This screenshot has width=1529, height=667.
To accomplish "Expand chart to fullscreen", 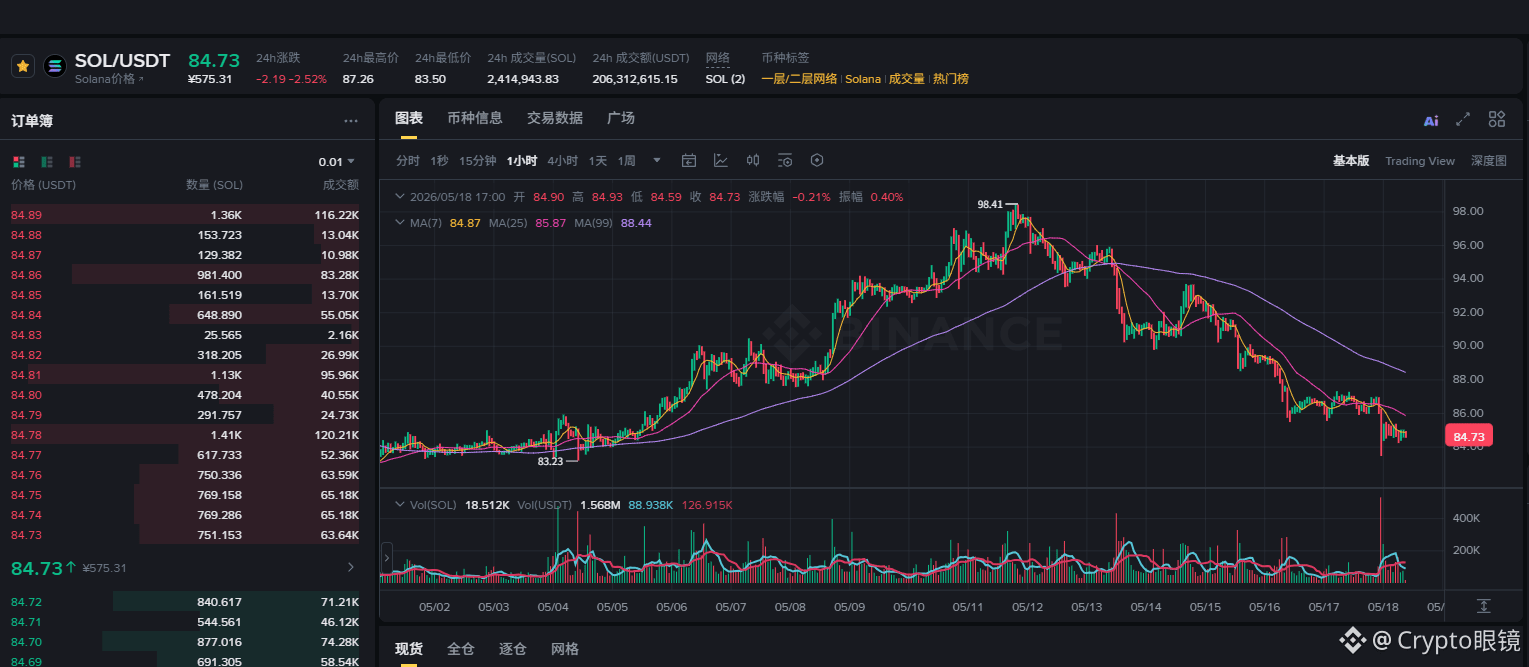I will (x=1463, y=119).
